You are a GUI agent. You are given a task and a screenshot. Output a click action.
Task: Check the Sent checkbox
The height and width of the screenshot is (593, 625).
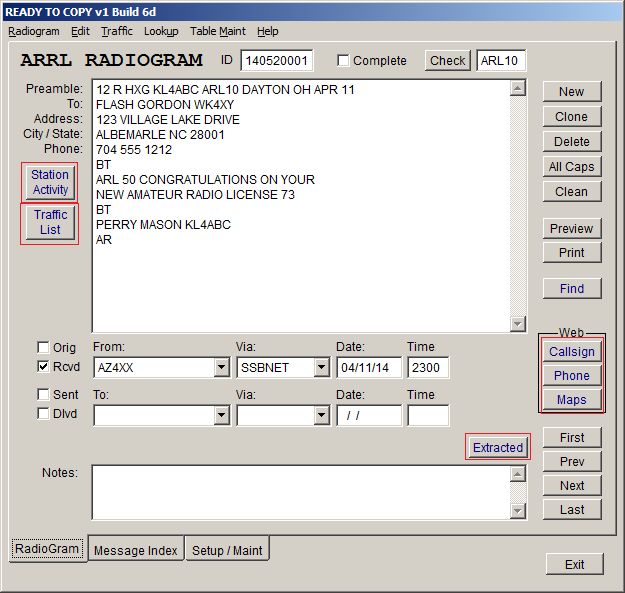(43, 395)
